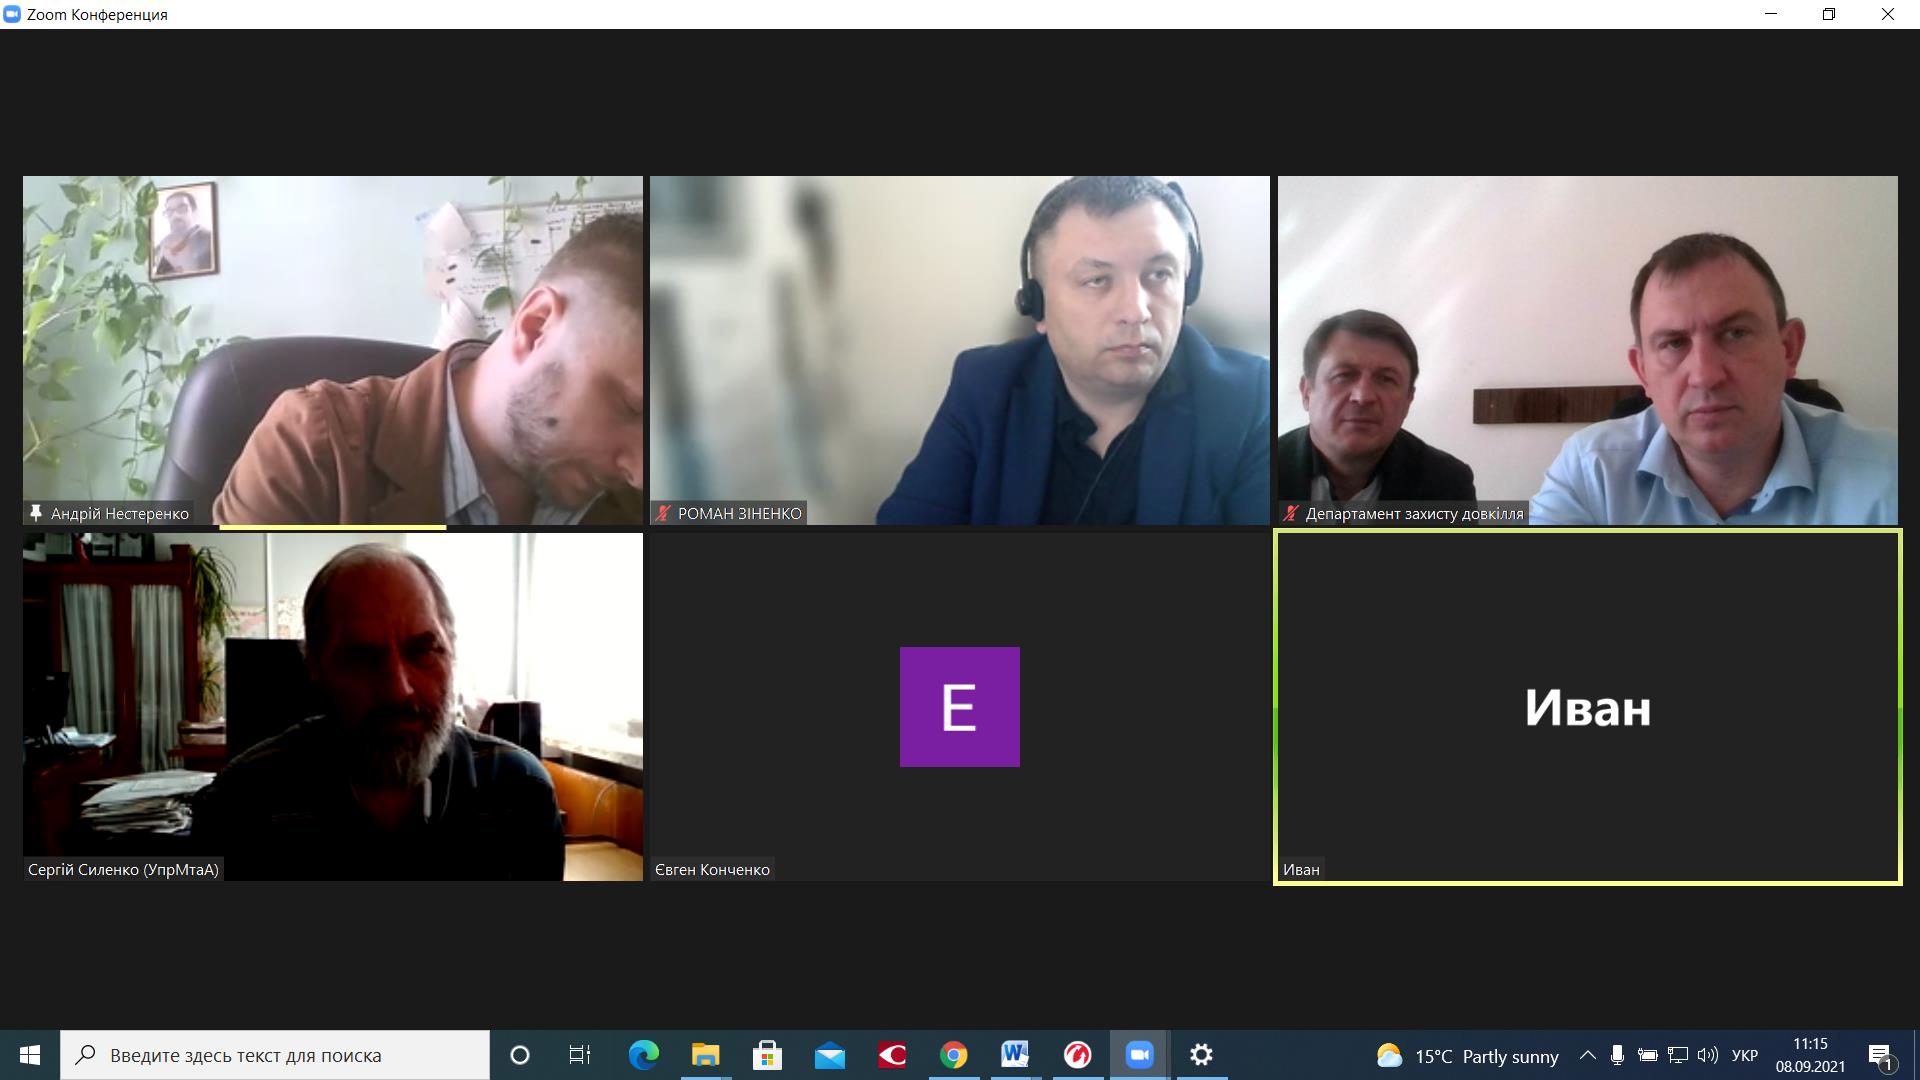The width and height of the screenshot is (1920, 1080).
Task: Open the weather widget showing 15°C Partly sunny
Action: click(x=1467, y=1056)
